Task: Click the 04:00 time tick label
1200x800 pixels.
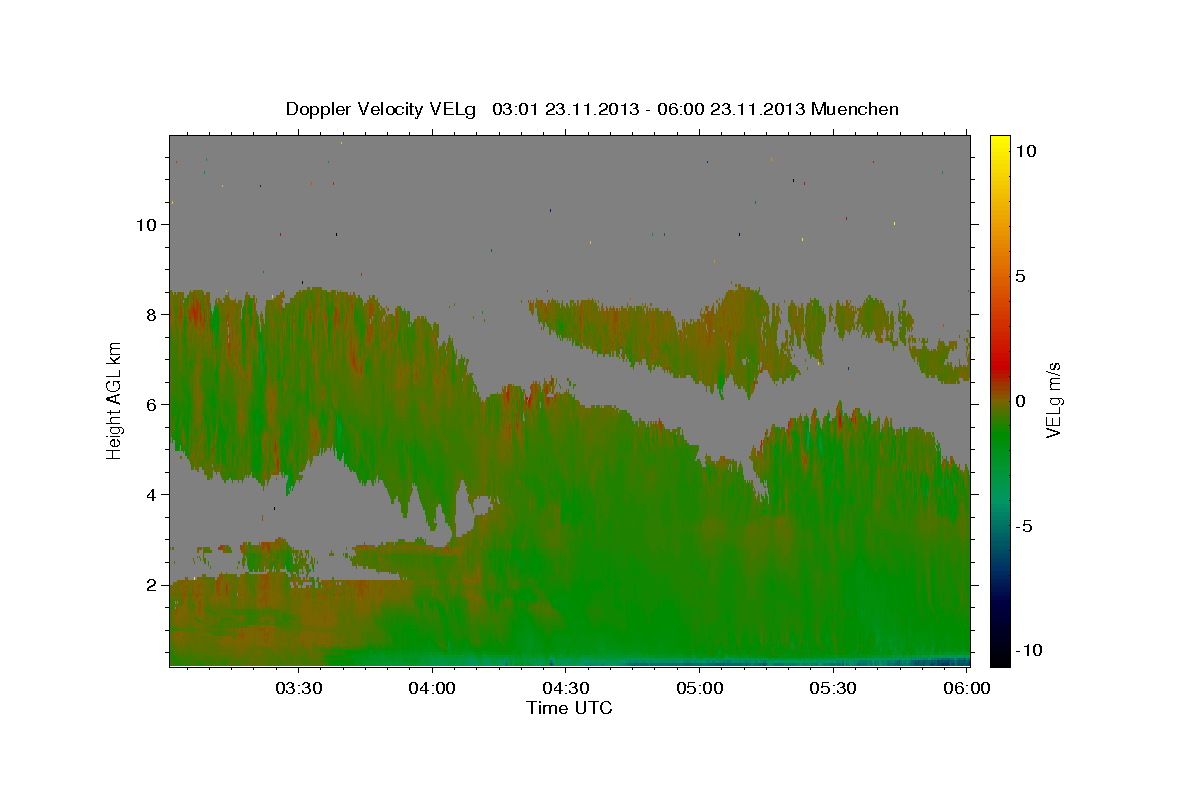Action: pyautogui.click(x=433, y=689)
